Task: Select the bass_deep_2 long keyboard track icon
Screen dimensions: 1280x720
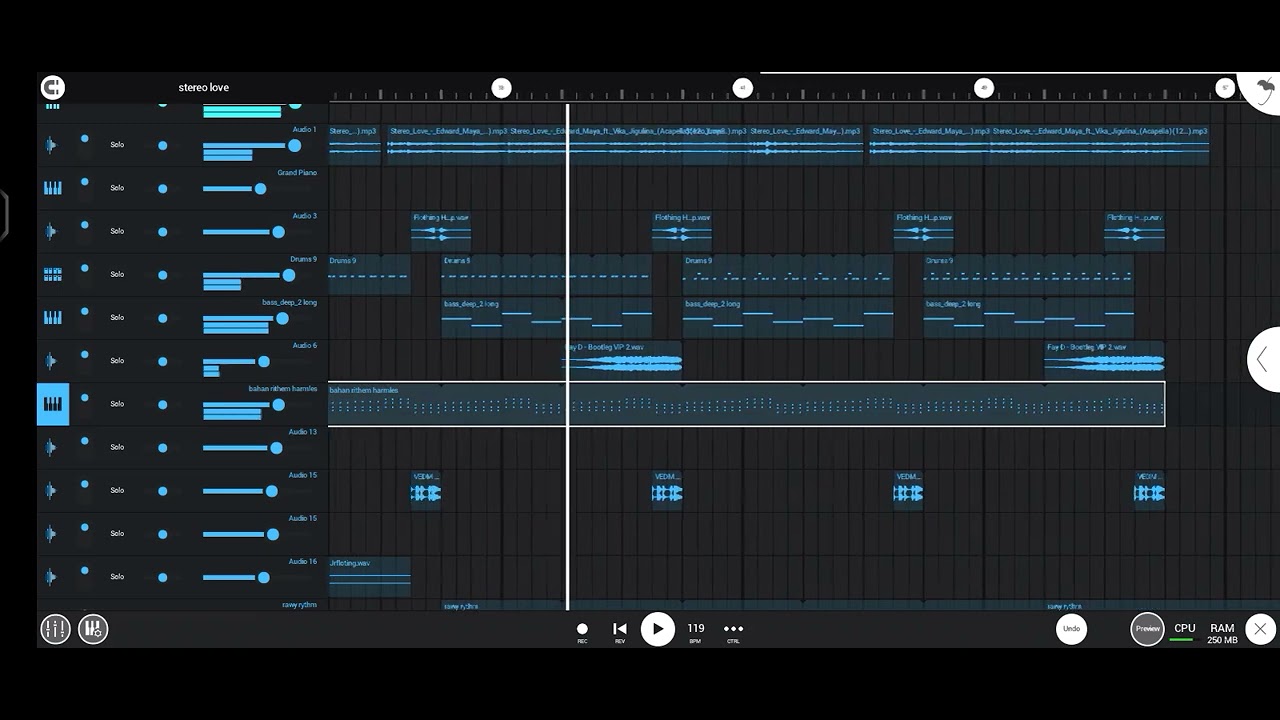Action: 52,318
